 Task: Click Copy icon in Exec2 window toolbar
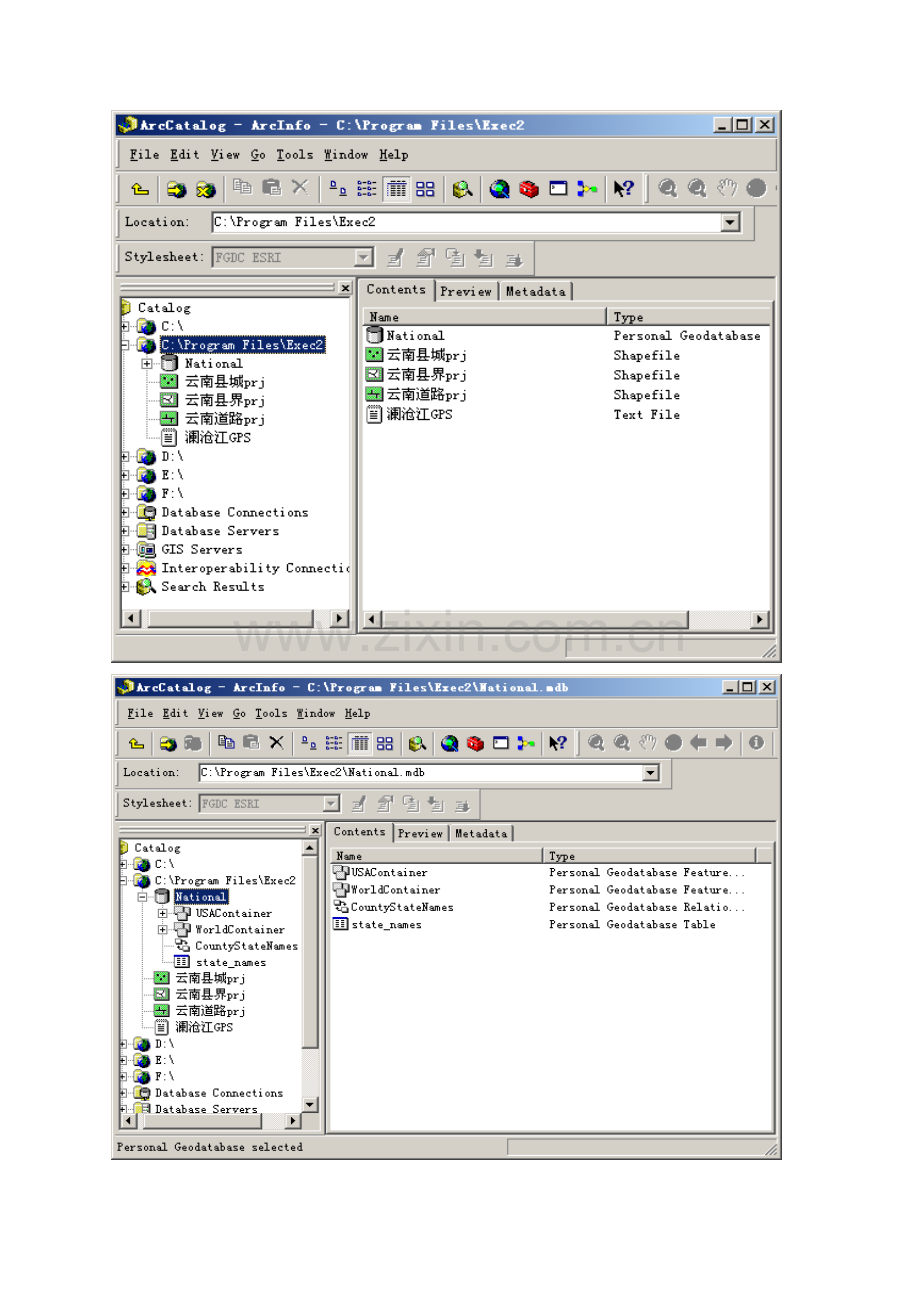click(x=243, y=187)
